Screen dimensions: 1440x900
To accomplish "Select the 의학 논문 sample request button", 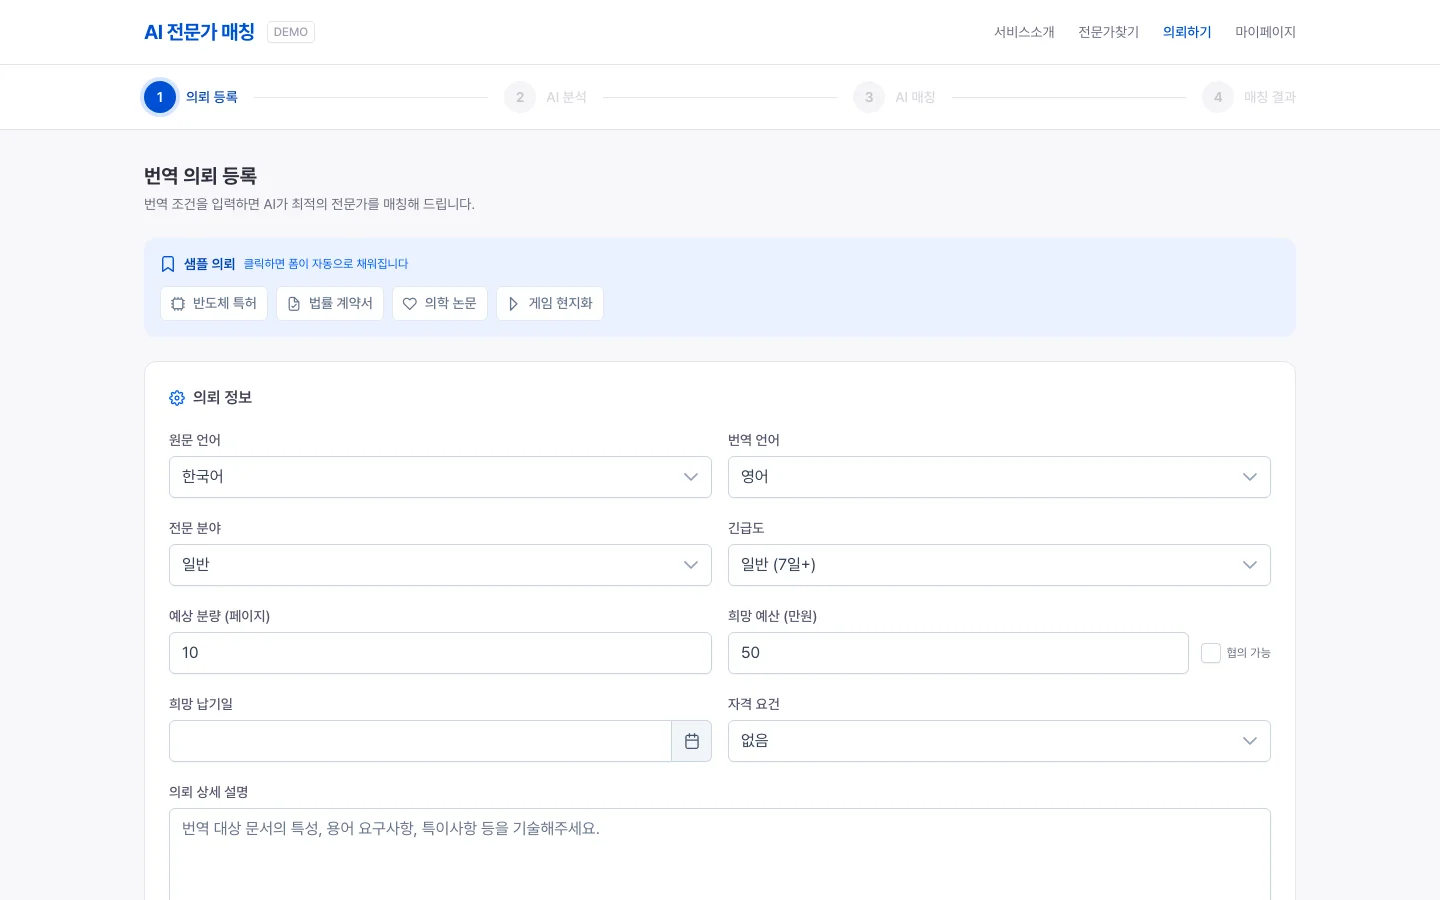I will pyautogui.click(x=440, y=304).
